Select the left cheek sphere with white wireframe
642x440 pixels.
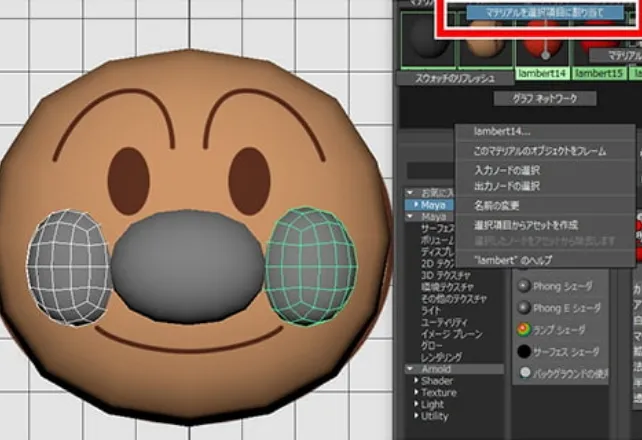click(x=69, y=268)
